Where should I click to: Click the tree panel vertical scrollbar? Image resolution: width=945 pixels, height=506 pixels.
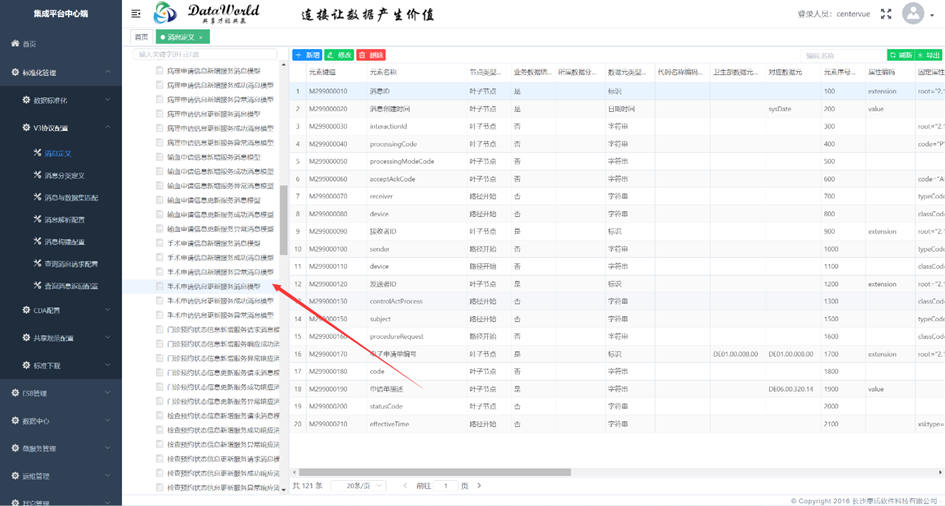(x=283, y=220)
